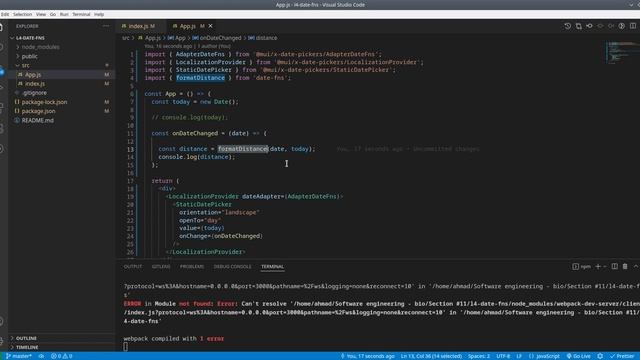Click the split editor icon
Viewport: 640px width, 360px height.
coord(633,26)
